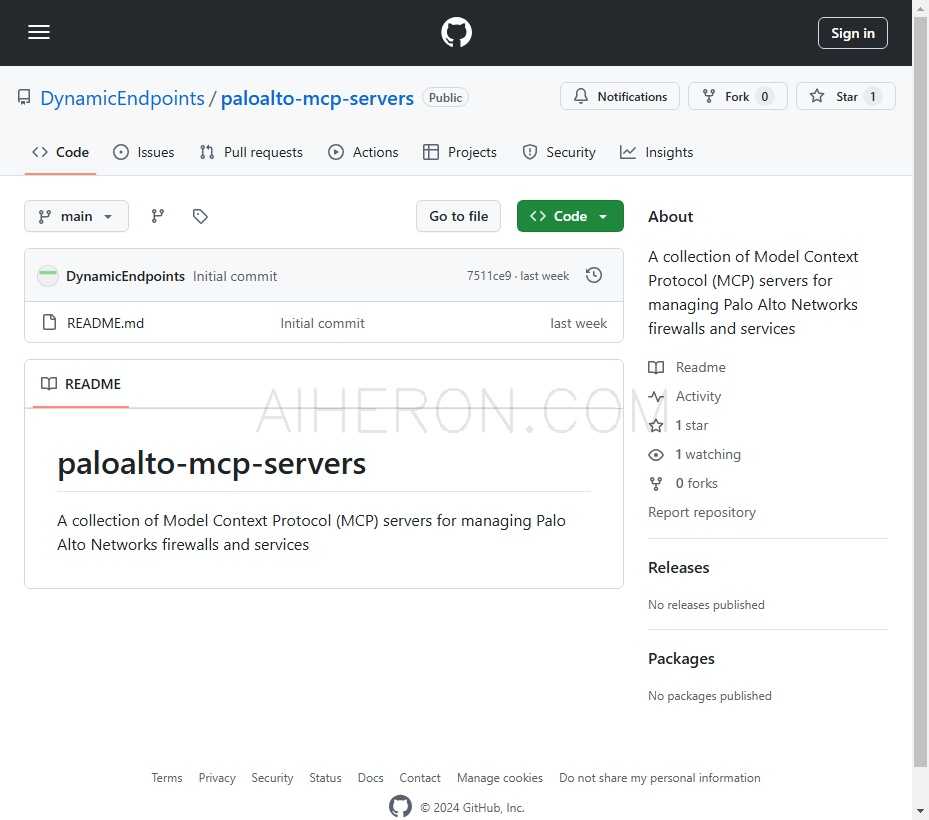Click the fork icon beside 0 forks
Viewport: 929px width, 820px height.
click(x=656, y=483)
